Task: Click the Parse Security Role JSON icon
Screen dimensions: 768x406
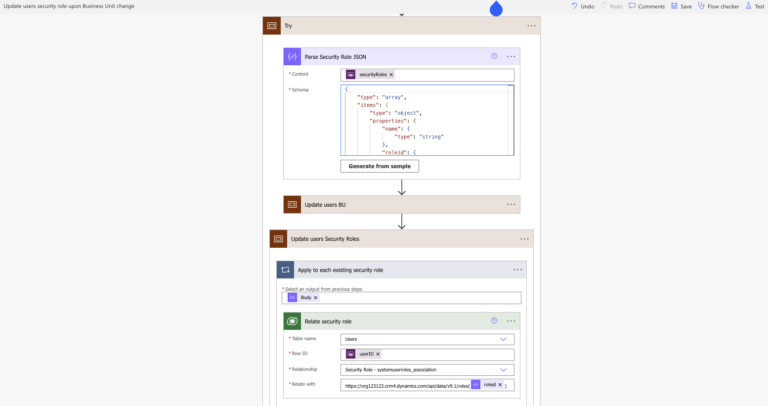Action: [292, 57]
